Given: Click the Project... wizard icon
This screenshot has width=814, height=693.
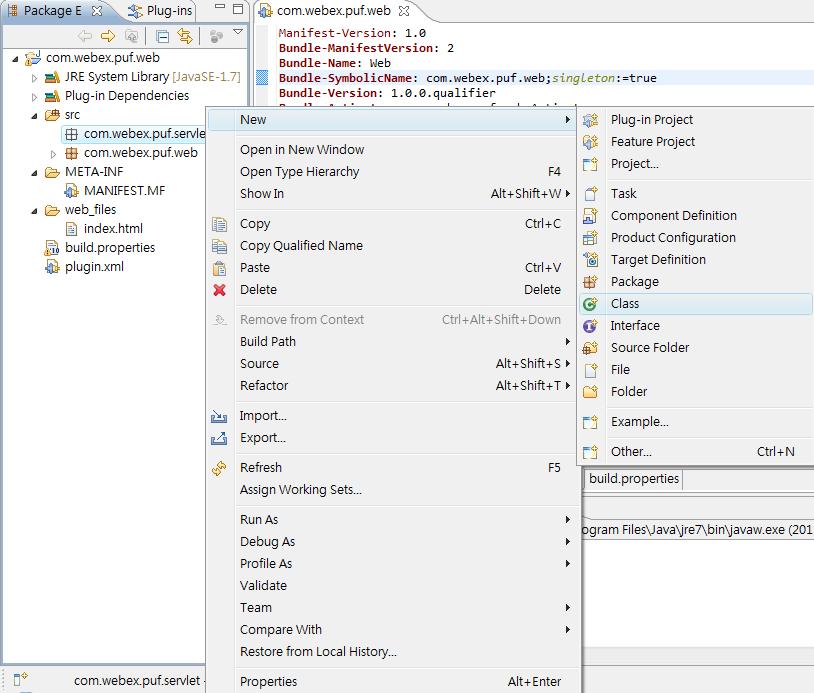Looking at the screenshot, I should pyautogui.click(x=591, y=164).
